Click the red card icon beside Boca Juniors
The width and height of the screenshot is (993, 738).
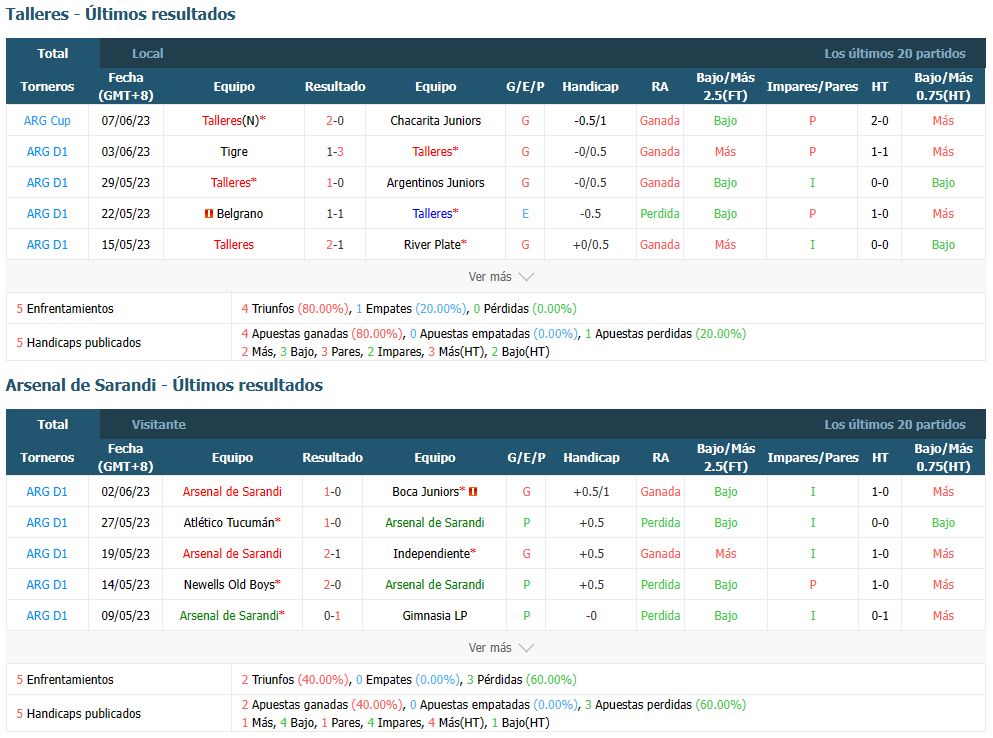472,492
